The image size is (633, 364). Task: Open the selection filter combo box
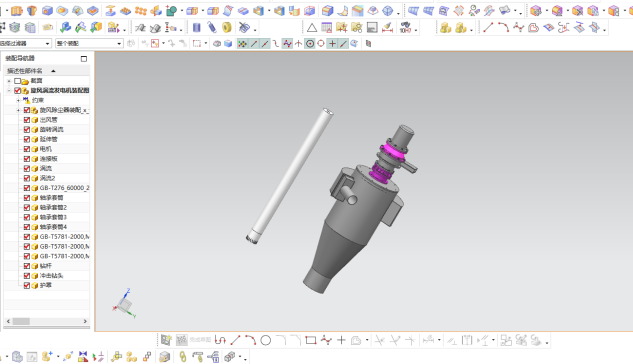pos(25,43)
